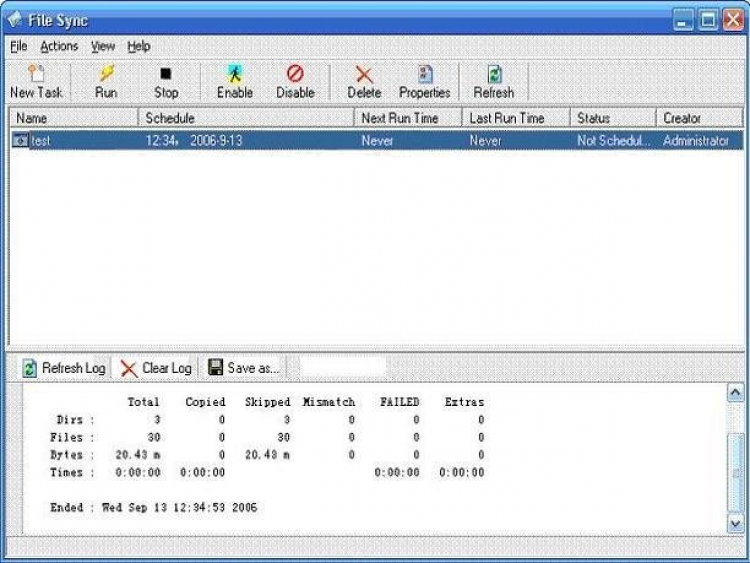
Task: Save log using Save as...
Action: pos(243,368)
